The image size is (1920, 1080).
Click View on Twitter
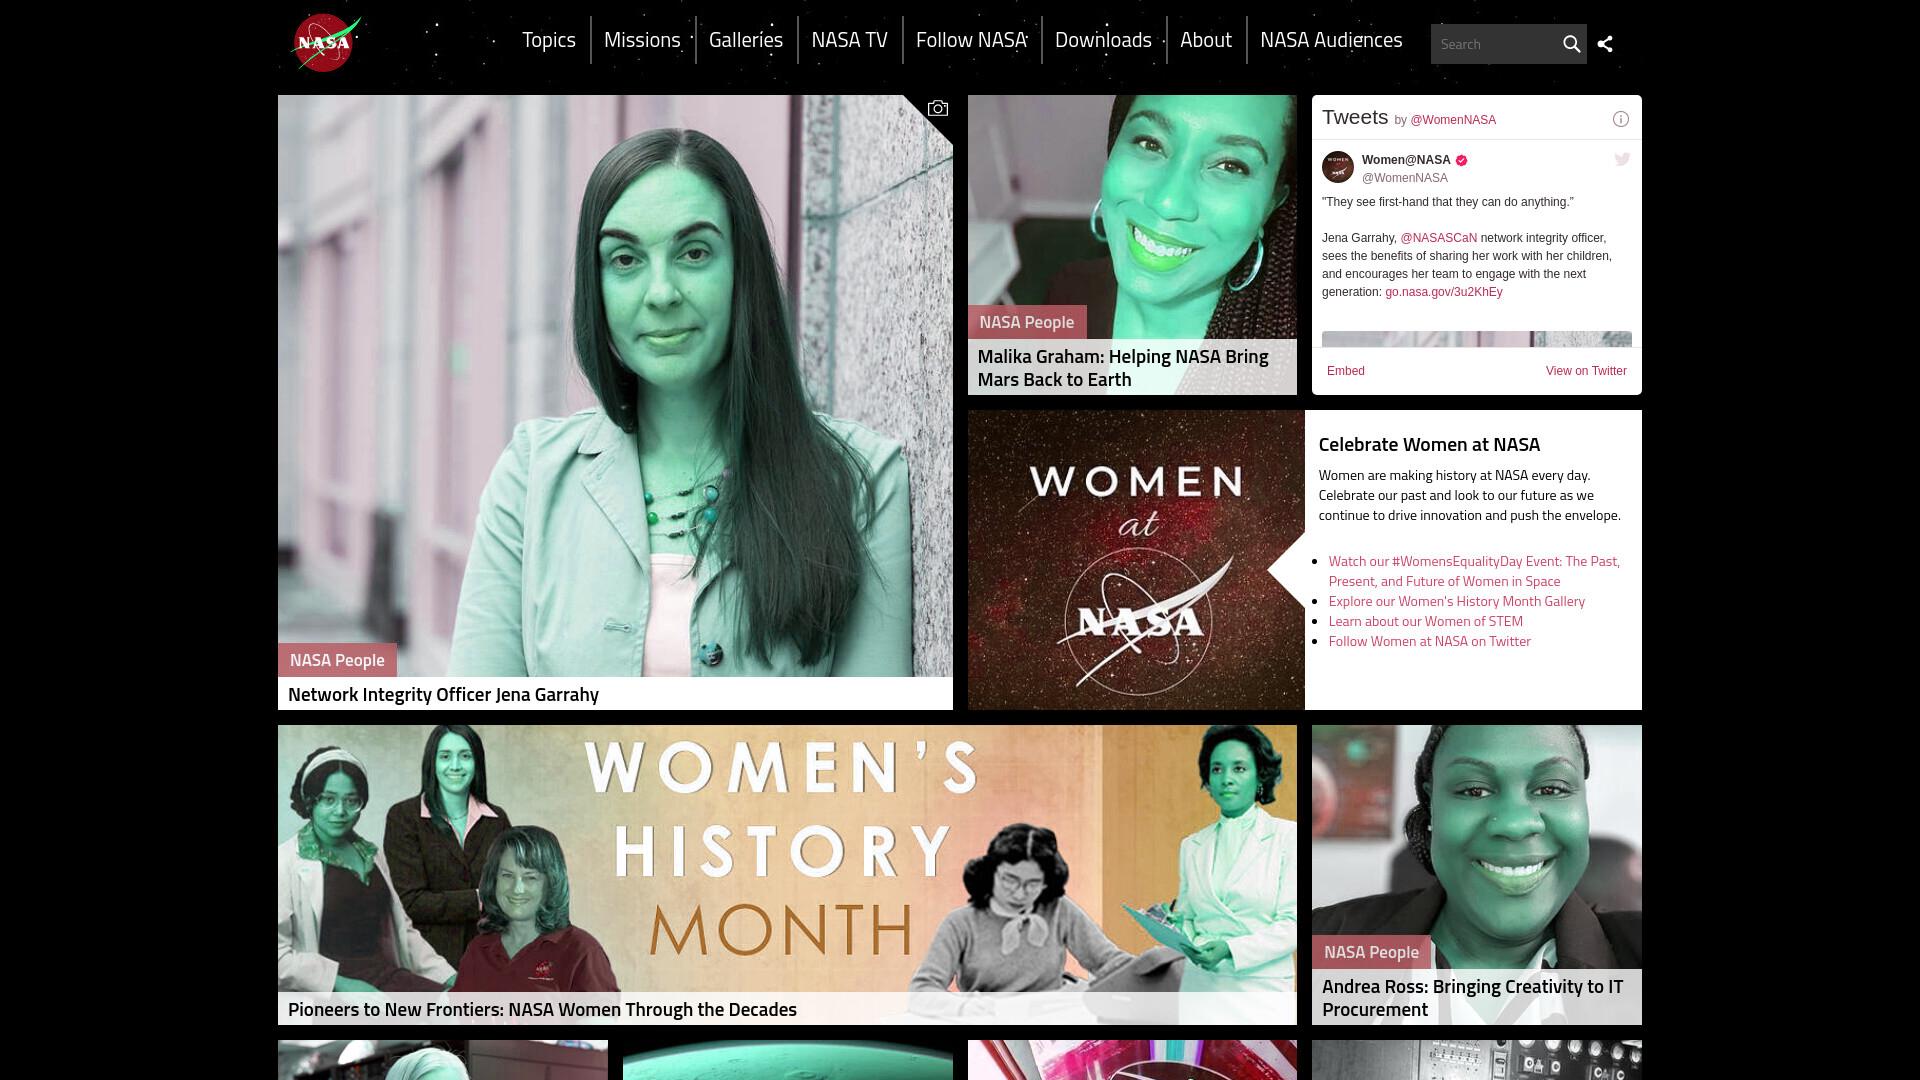point(1586,371)
